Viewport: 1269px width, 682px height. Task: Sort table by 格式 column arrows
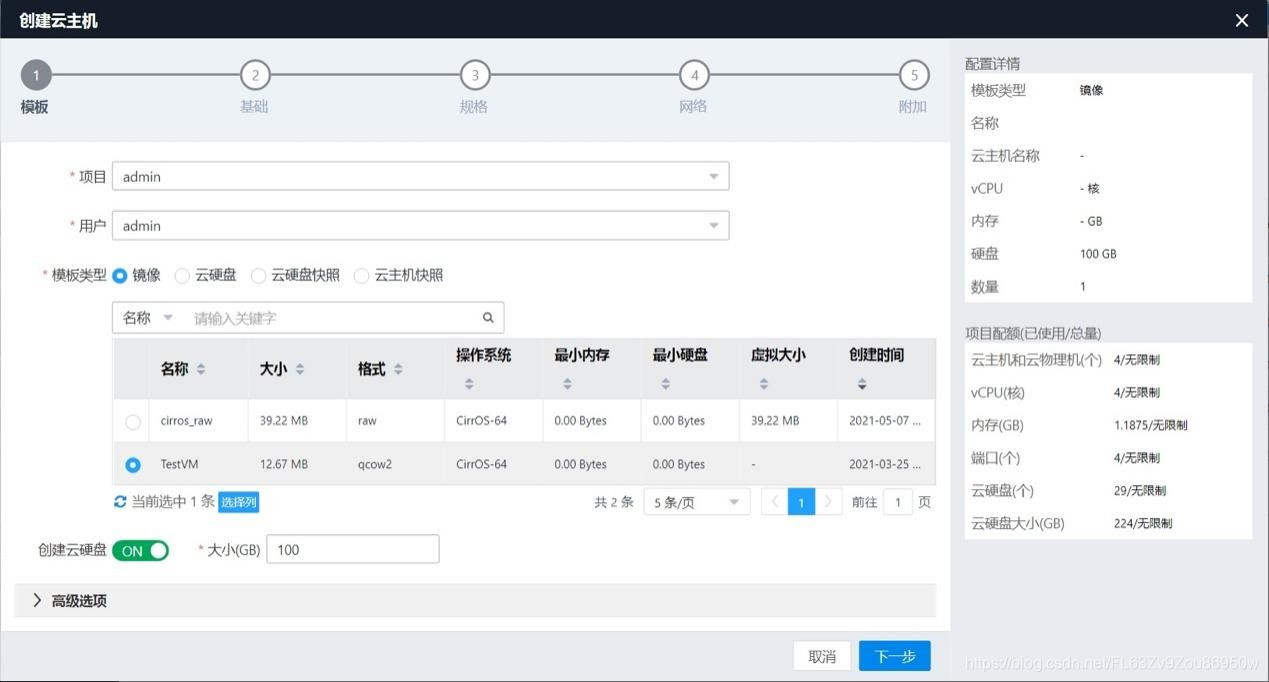click(398, 369)
